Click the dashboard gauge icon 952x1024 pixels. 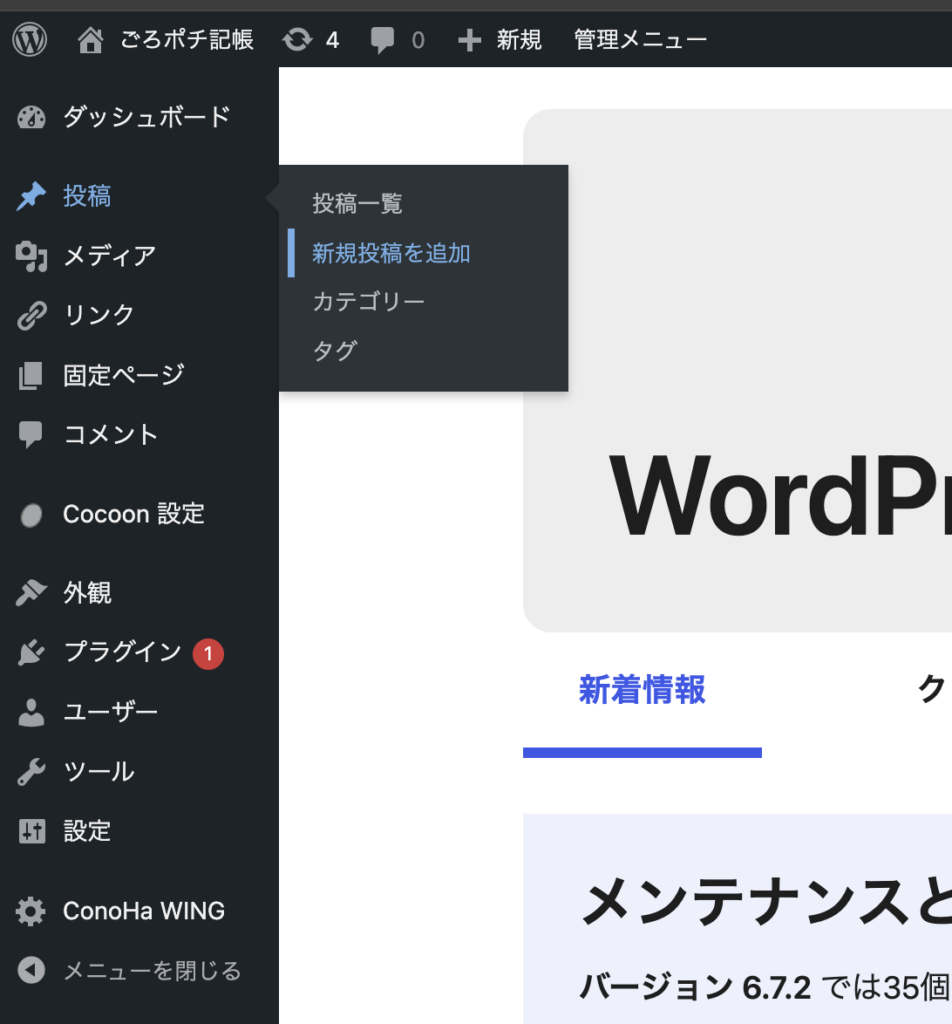tap(31, 118)
